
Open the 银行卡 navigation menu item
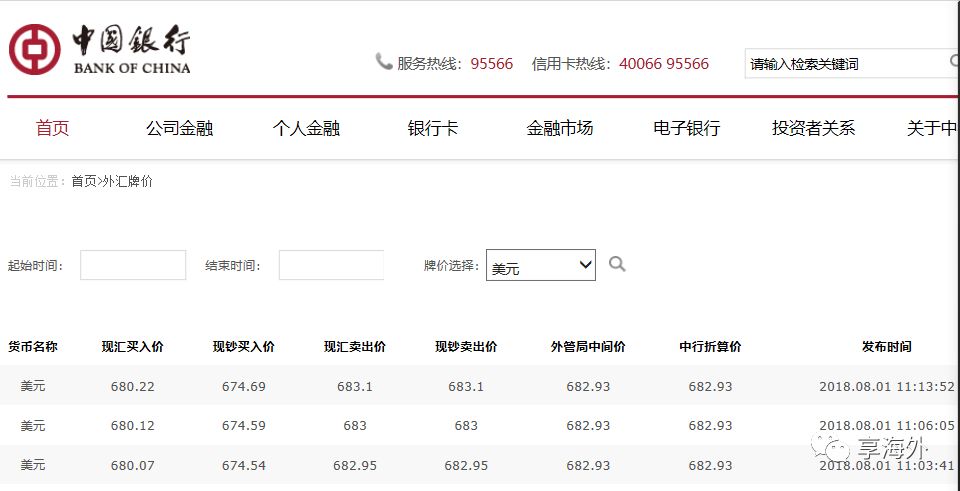pyautogui.click(x=433, y=129)
